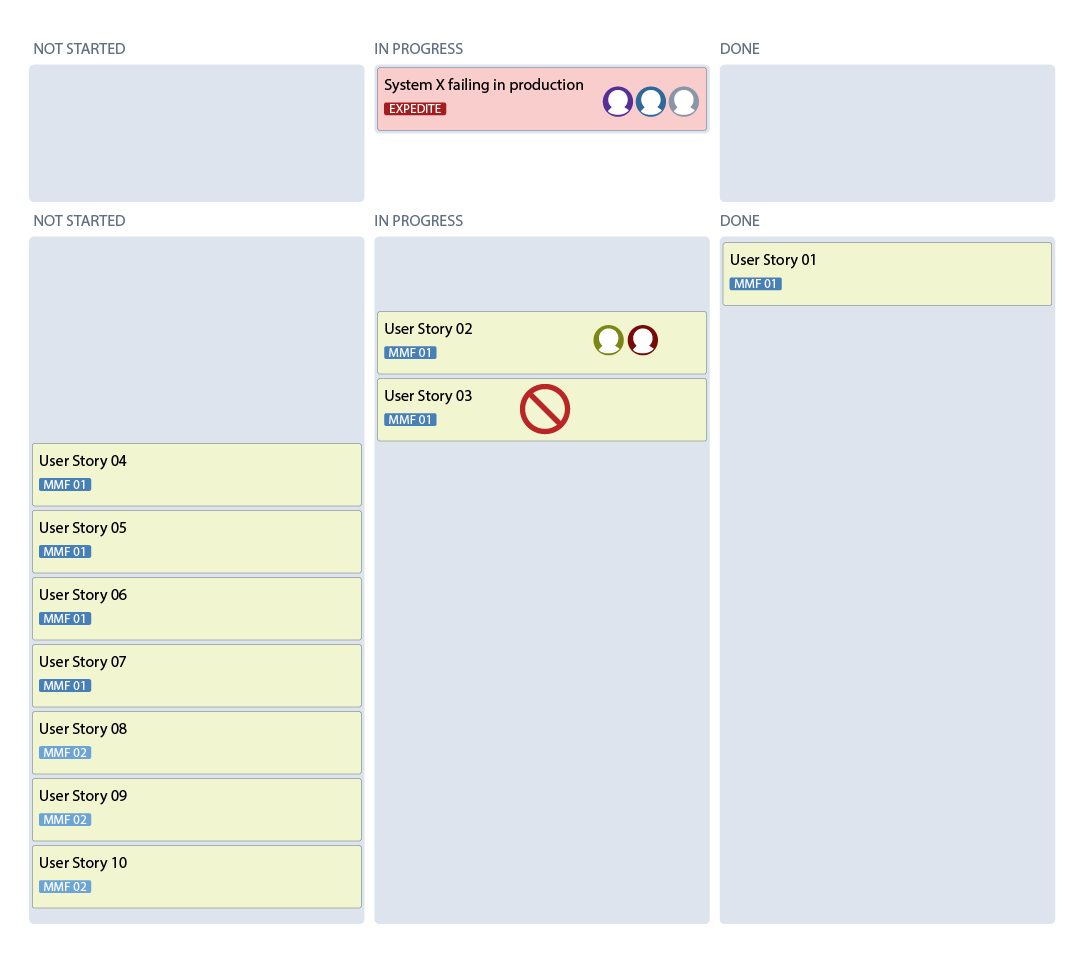Viewport: 1081px width, 961px height.
Task: Click the gray avatar on the expedite card
Action: [683, 101]
